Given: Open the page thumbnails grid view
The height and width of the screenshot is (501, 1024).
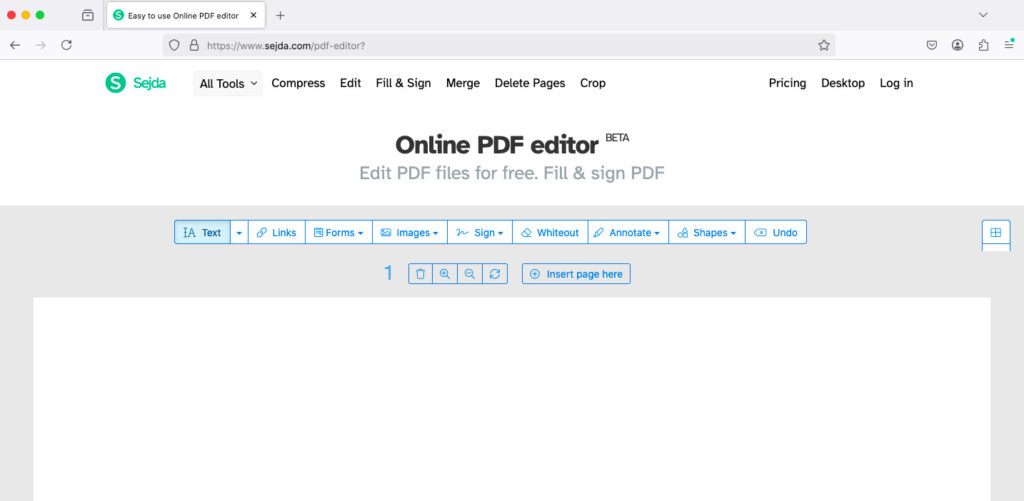Looking at the screenshot, I should pyautogui.click(x=996, y=232).
